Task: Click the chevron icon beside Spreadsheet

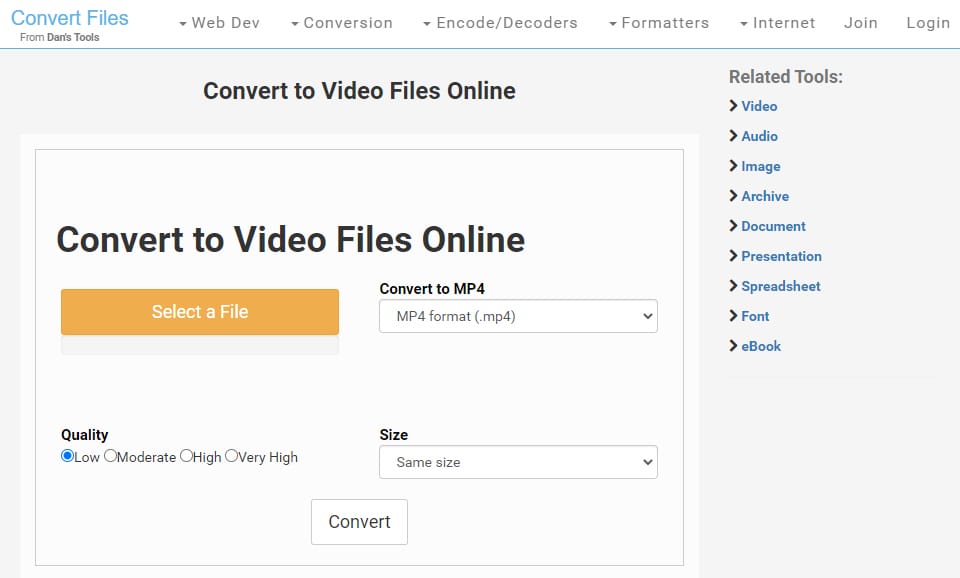Action: coord(734,286)
